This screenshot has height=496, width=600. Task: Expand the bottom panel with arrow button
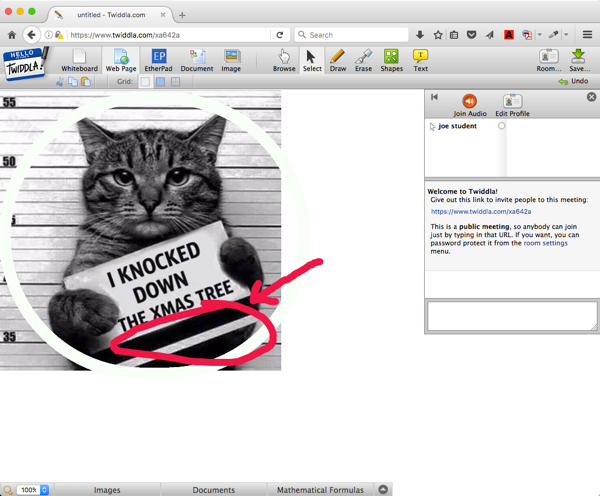click(x=383, y=490)
